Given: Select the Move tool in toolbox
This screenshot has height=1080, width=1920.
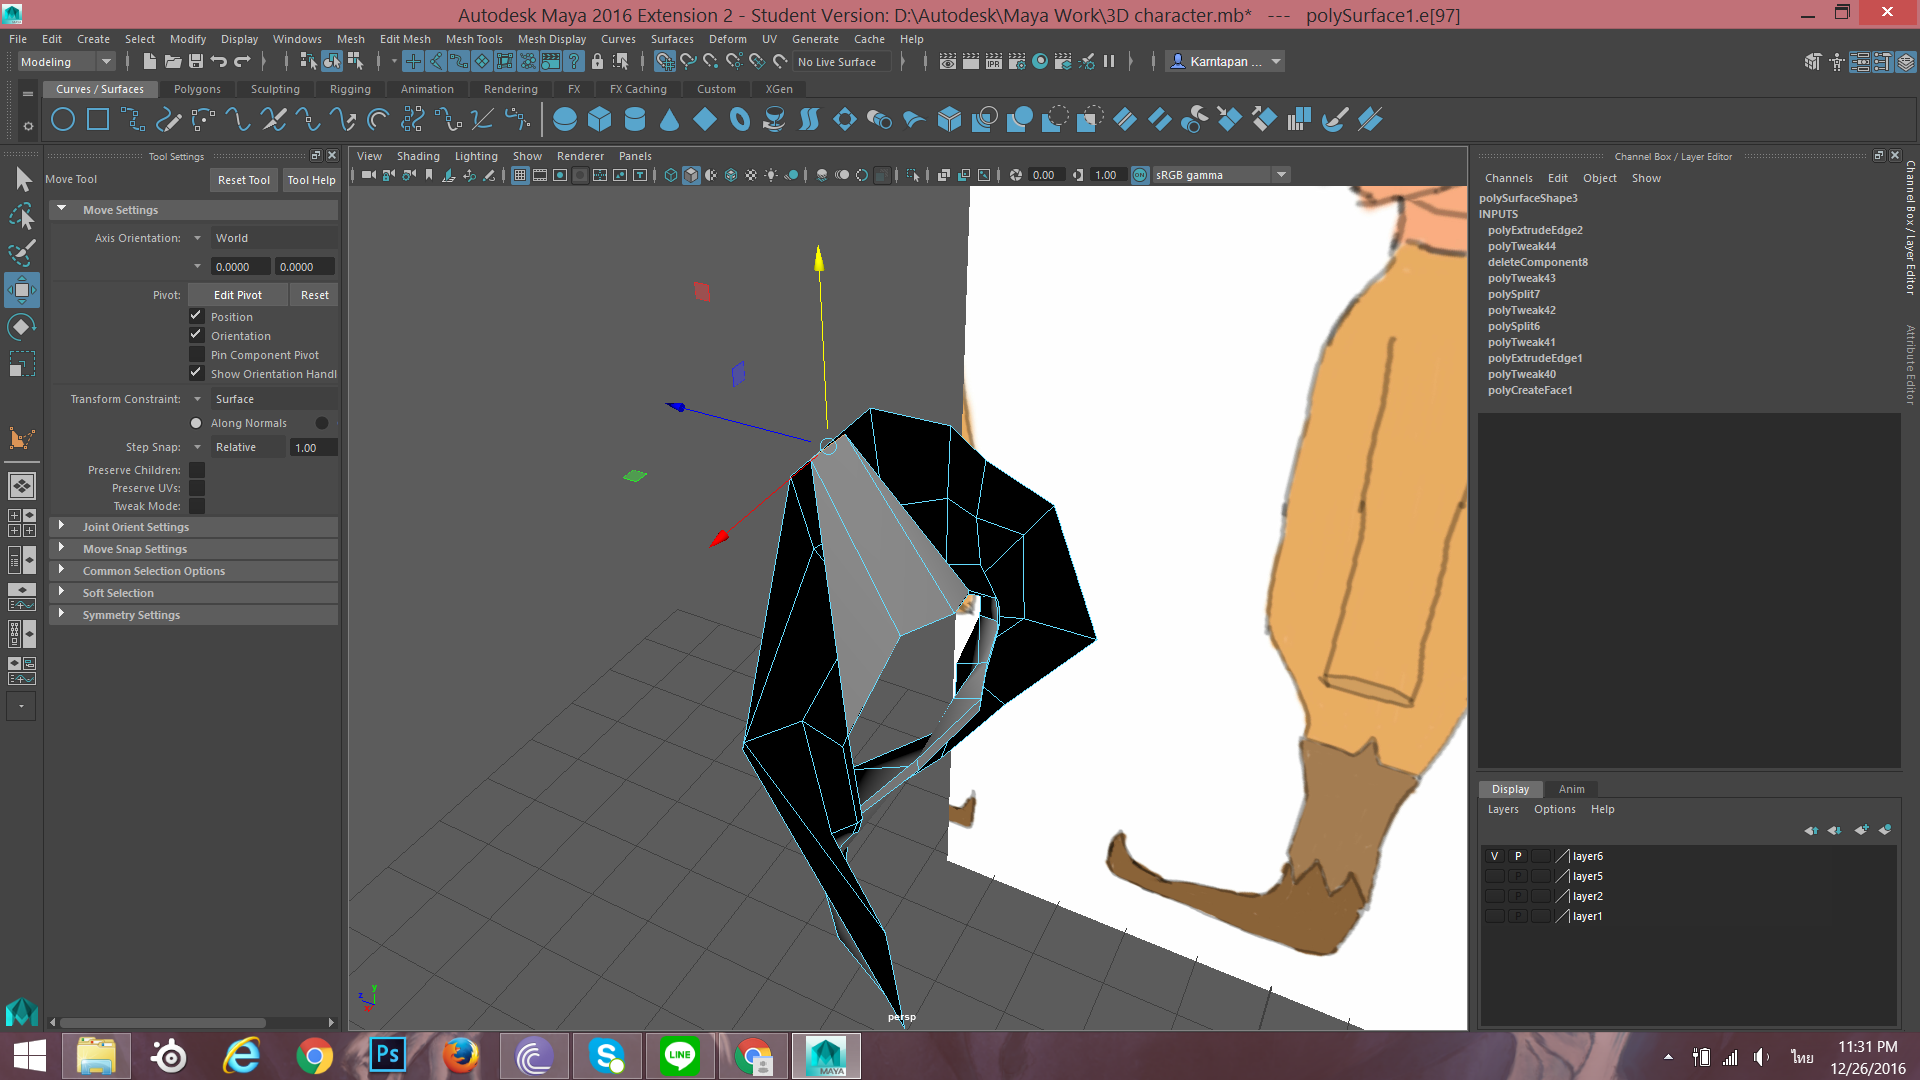Looking at the screenshot, I should coord(22,290).
